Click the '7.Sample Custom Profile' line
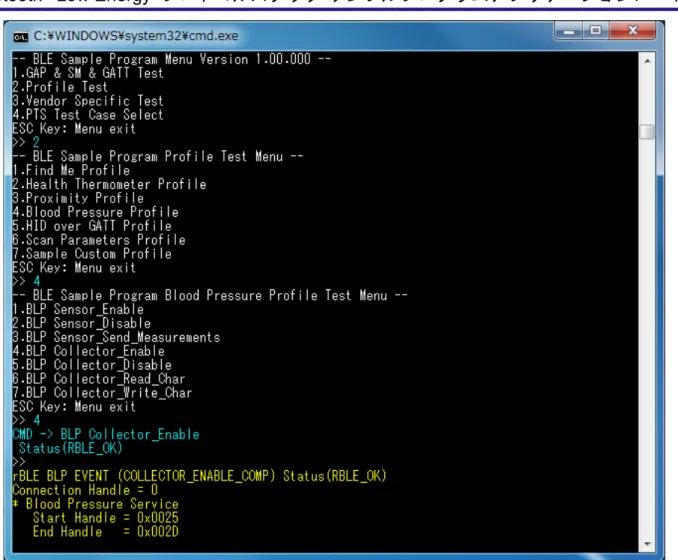Image resolution: width=678 pixels, height=560 pixels. point(92,254)
